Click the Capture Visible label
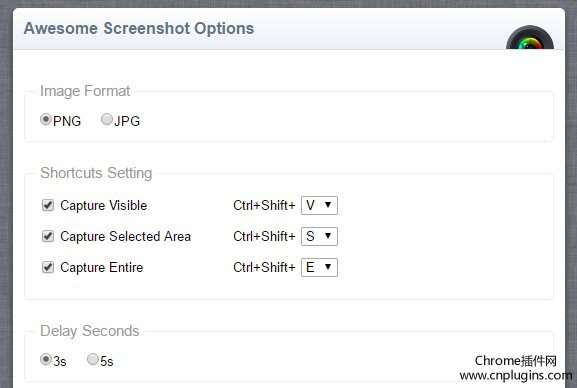This screenshot has width=577, height=388. [x=103, y=205]
